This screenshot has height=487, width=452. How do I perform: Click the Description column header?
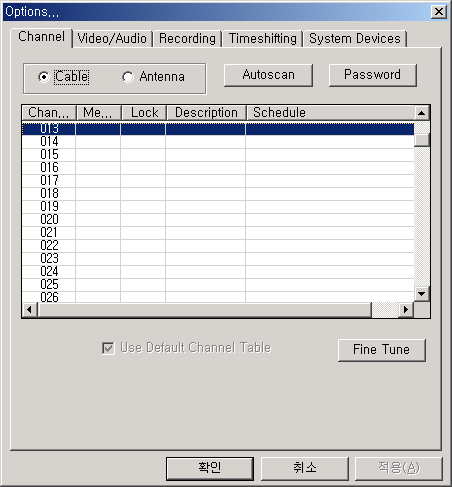pos(206,113)
